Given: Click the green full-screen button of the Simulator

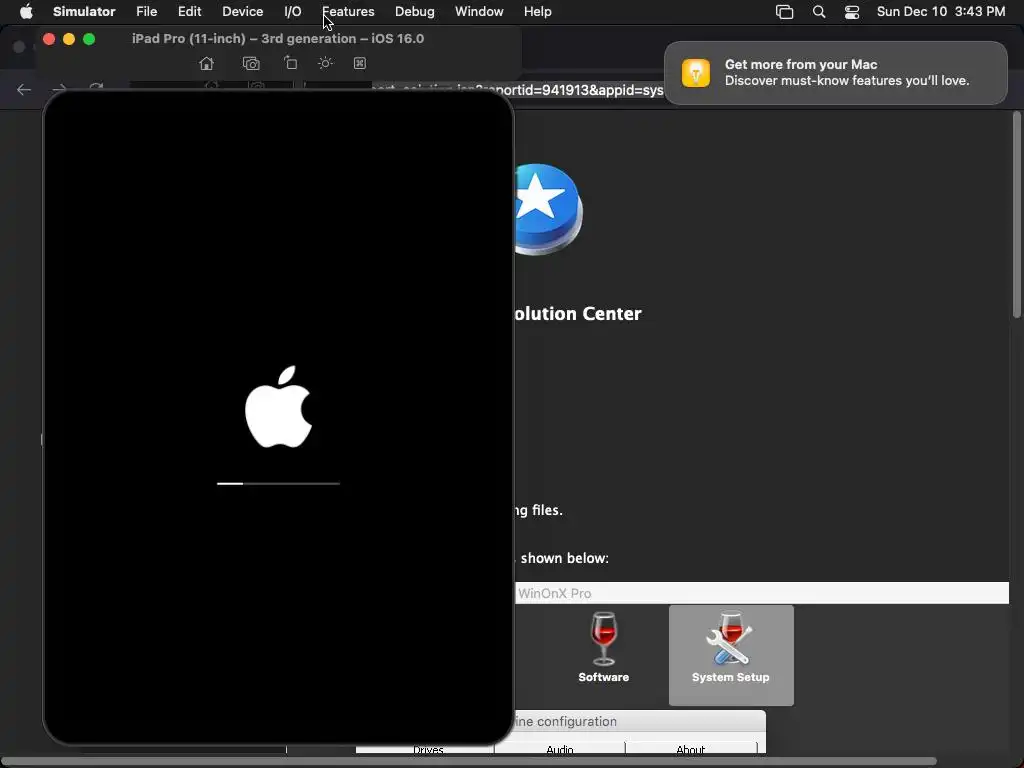Looking at the screenshot, I should (x=89, y=39).
